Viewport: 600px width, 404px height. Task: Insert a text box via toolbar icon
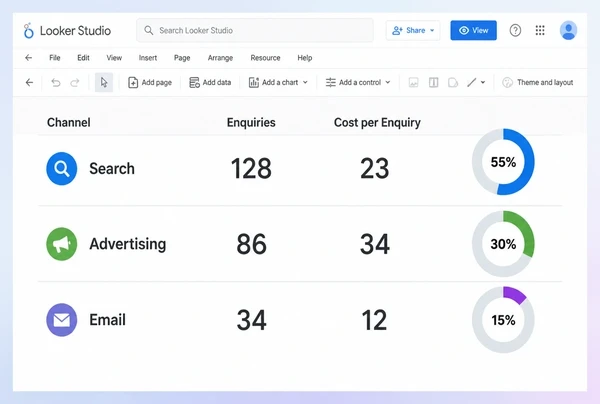coord(434,82)
